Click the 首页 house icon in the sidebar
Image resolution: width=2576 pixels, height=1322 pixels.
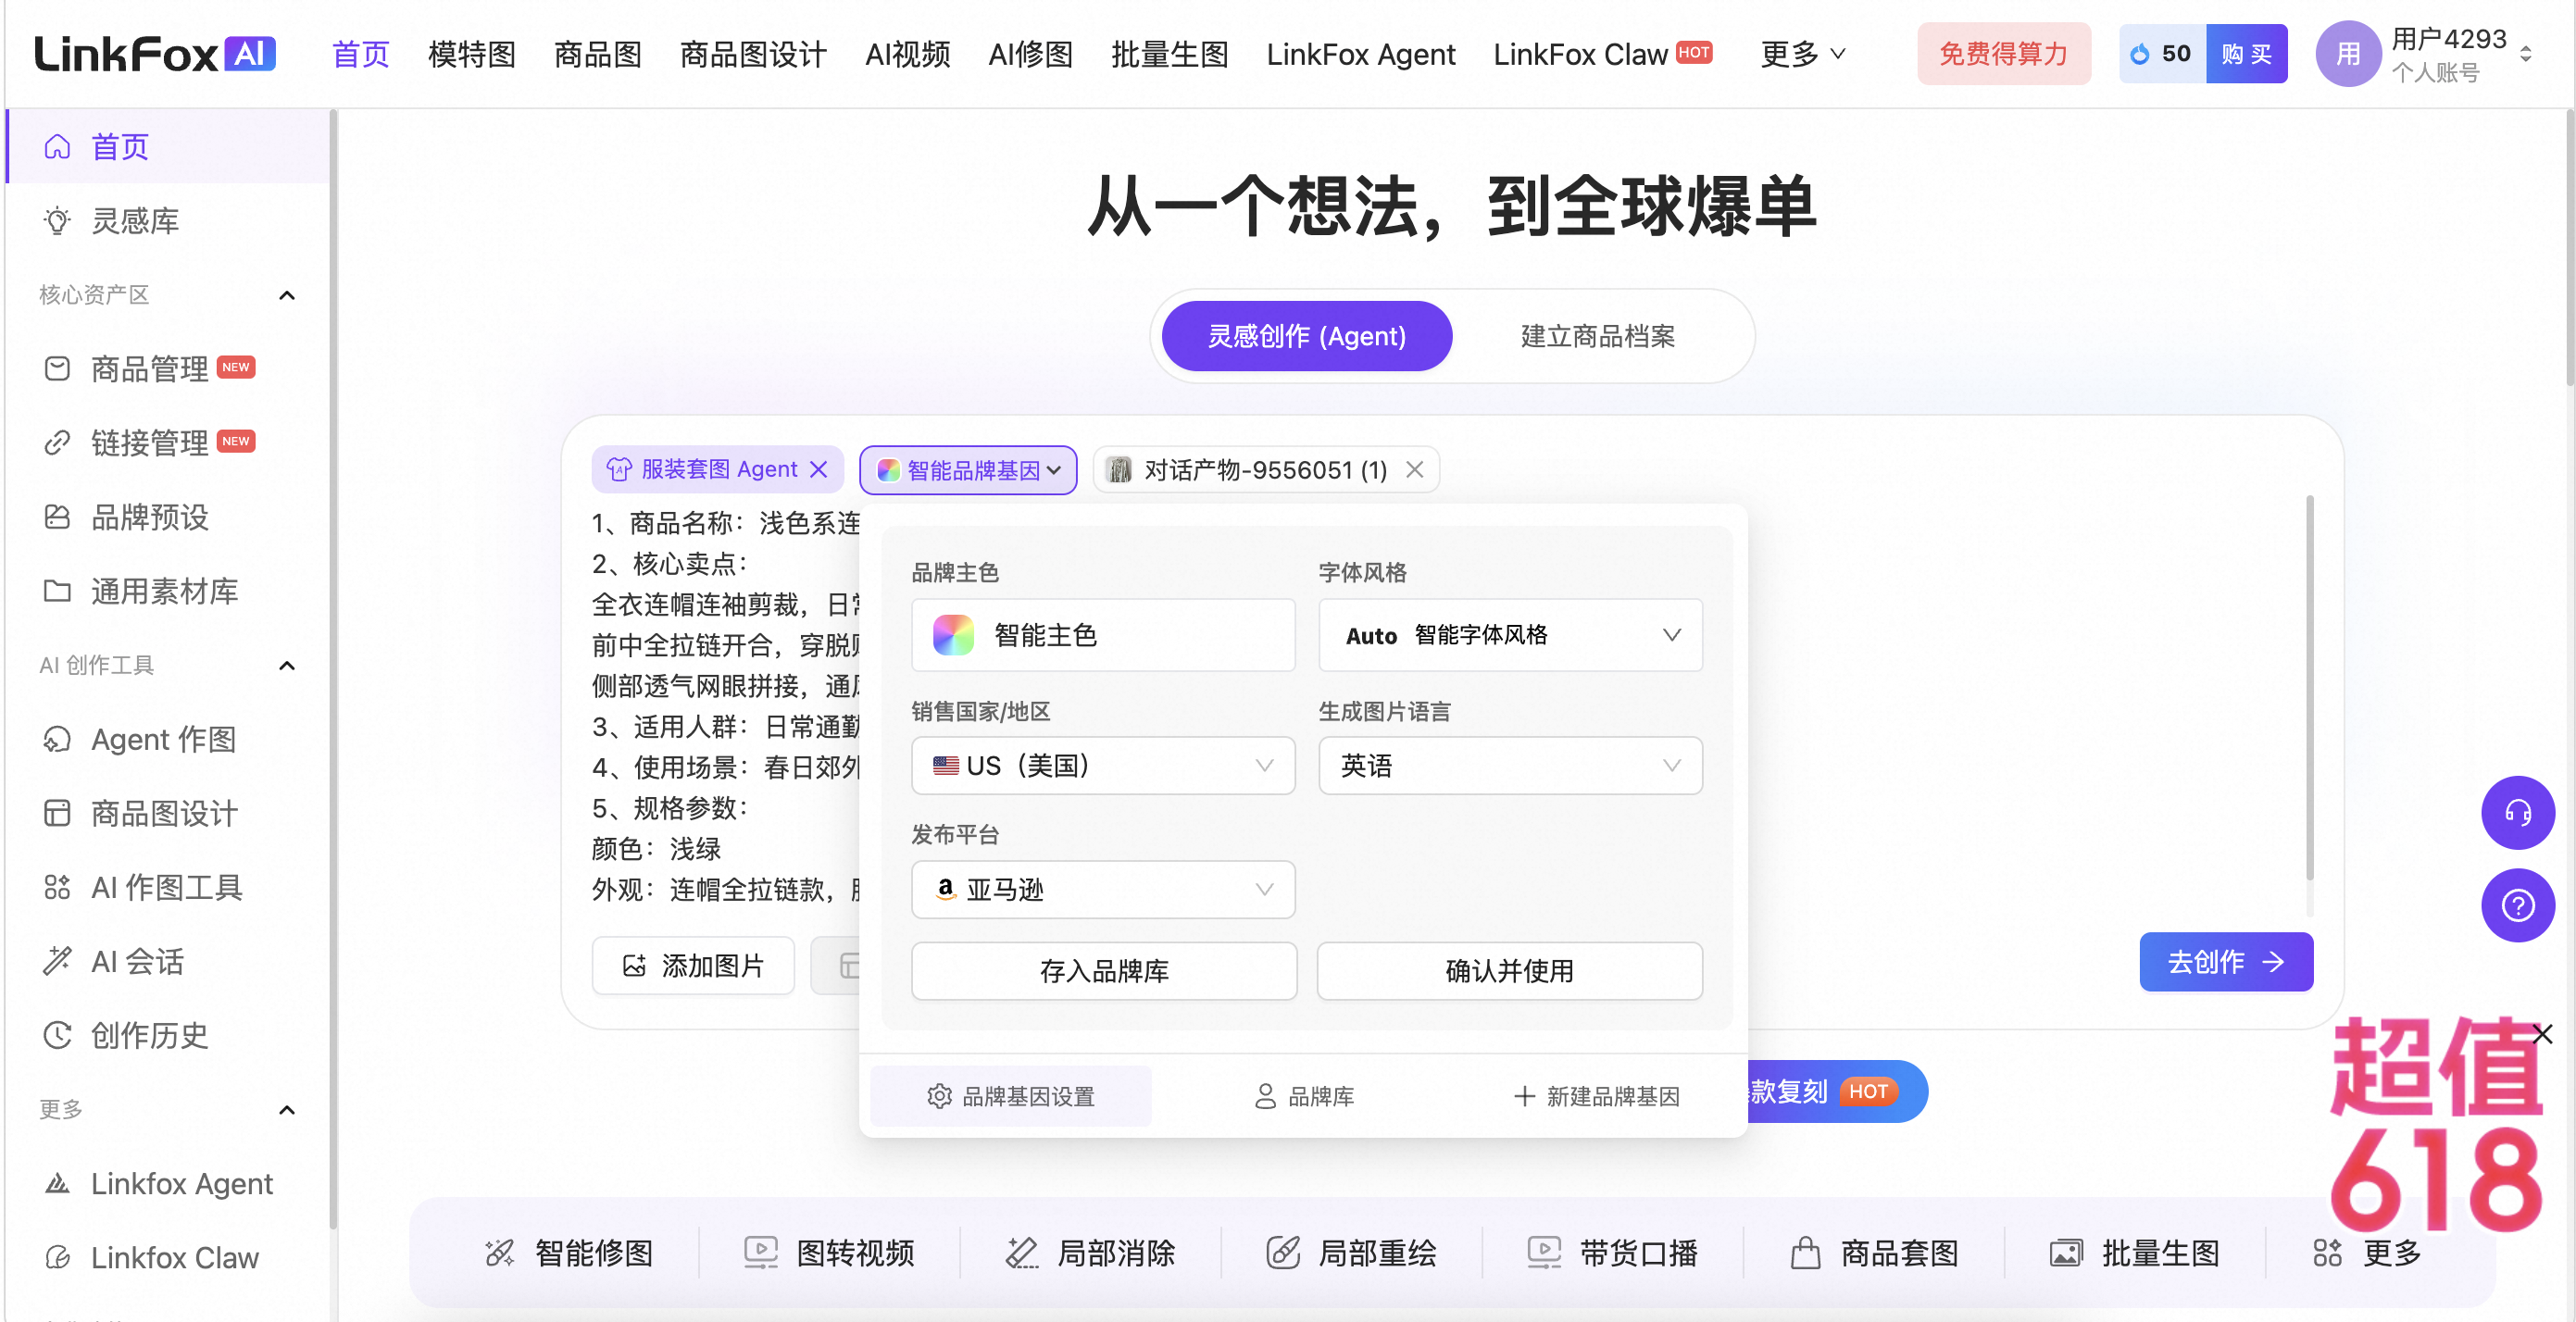pos(57,147)
